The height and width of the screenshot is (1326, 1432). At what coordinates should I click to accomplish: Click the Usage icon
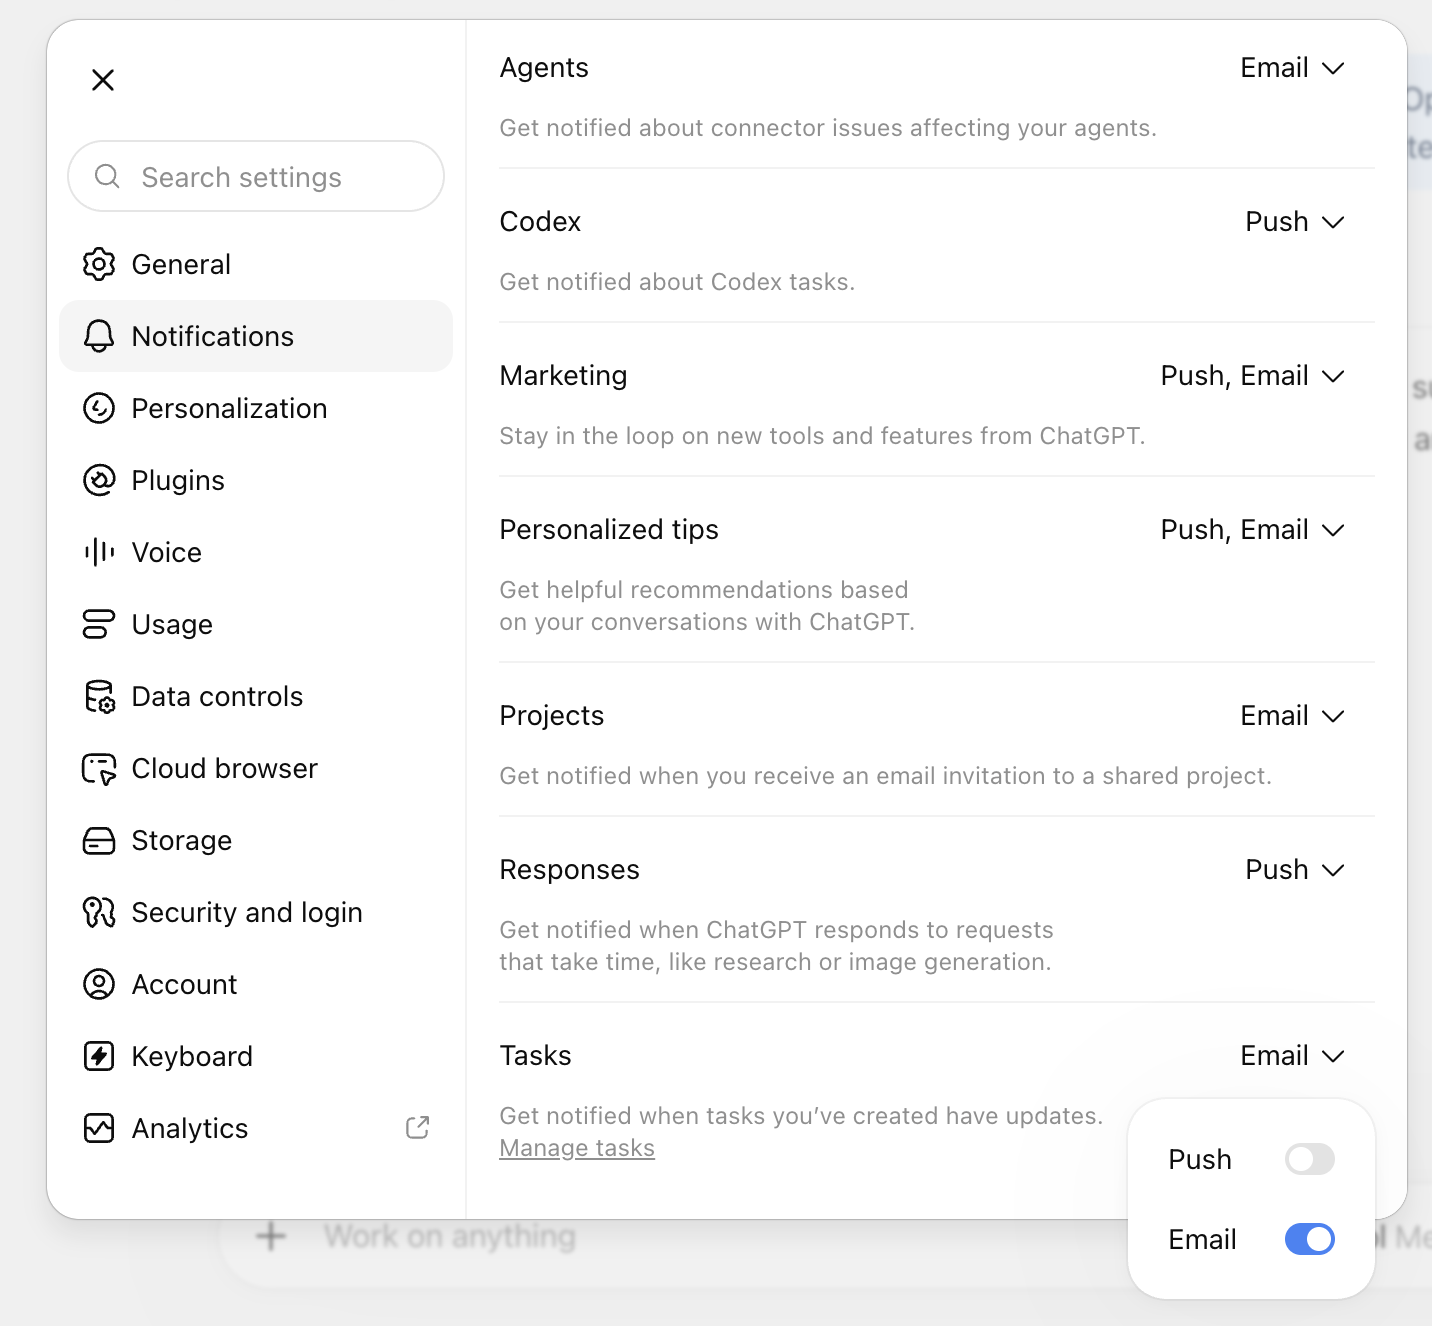(x=99, y=624)
